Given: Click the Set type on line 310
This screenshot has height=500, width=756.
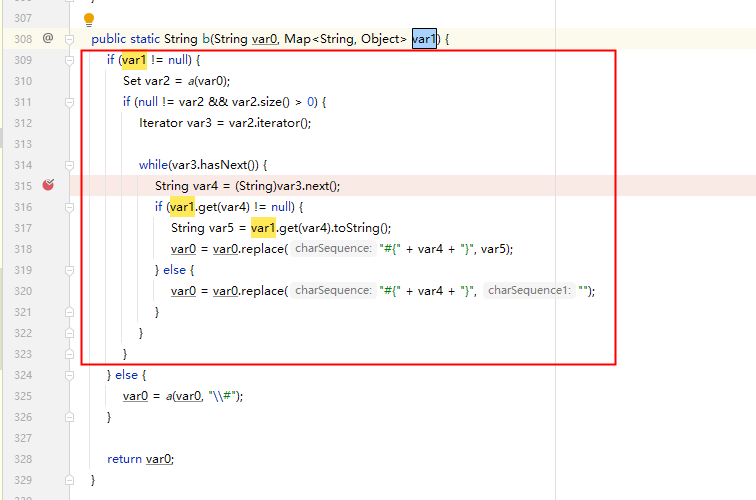Looking at the screenshot, I should (x=132, y=81).
